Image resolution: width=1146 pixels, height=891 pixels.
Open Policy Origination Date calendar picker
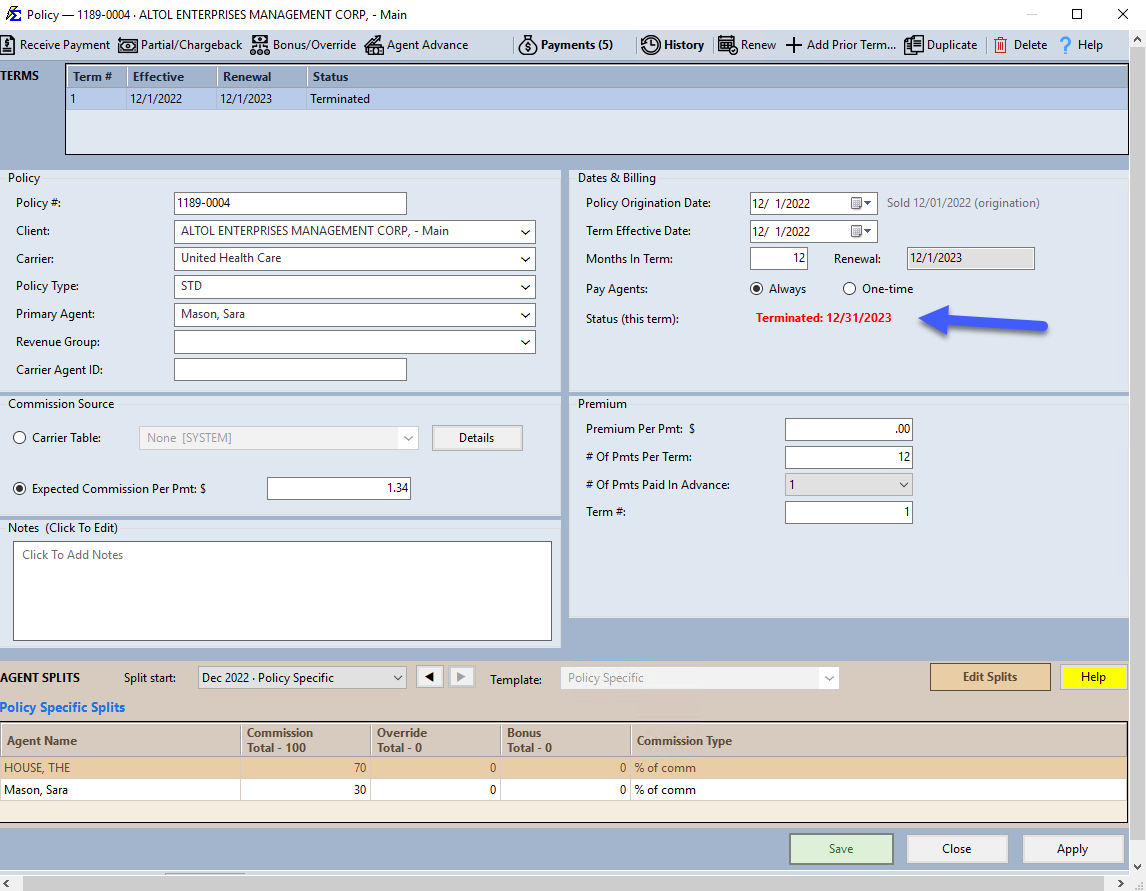861,203
